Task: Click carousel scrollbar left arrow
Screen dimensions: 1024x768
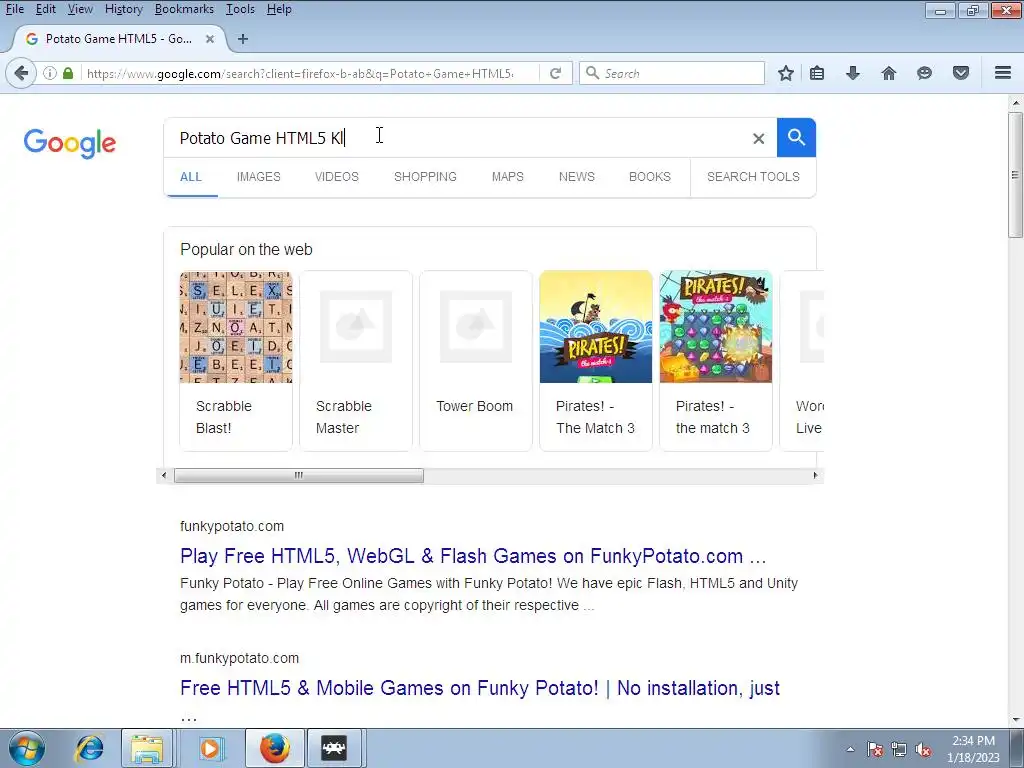Action: click(164, 475)
